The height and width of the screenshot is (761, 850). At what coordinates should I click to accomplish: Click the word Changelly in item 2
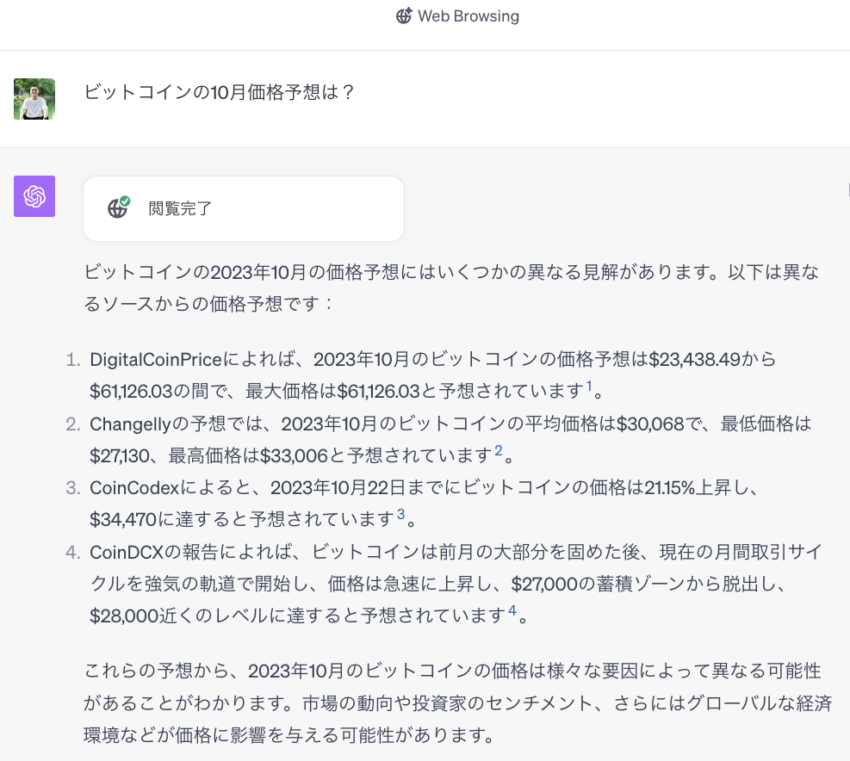pyautogui.click(x=130, y=424)
